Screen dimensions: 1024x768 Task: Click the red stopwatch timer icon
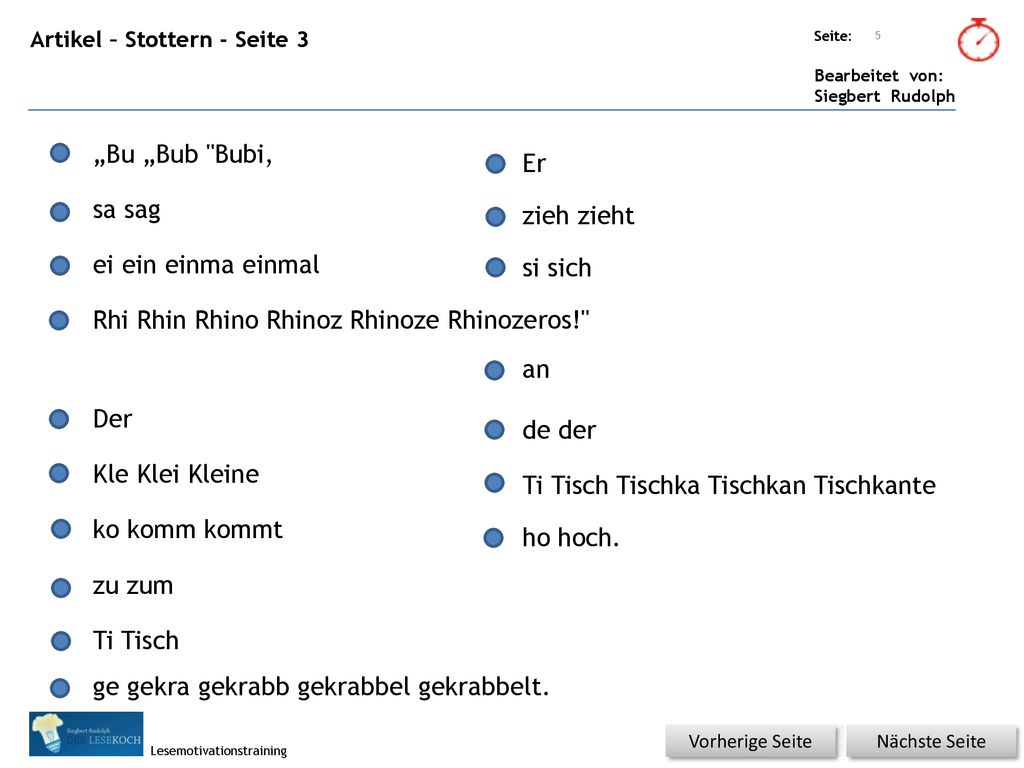(978, 40)
